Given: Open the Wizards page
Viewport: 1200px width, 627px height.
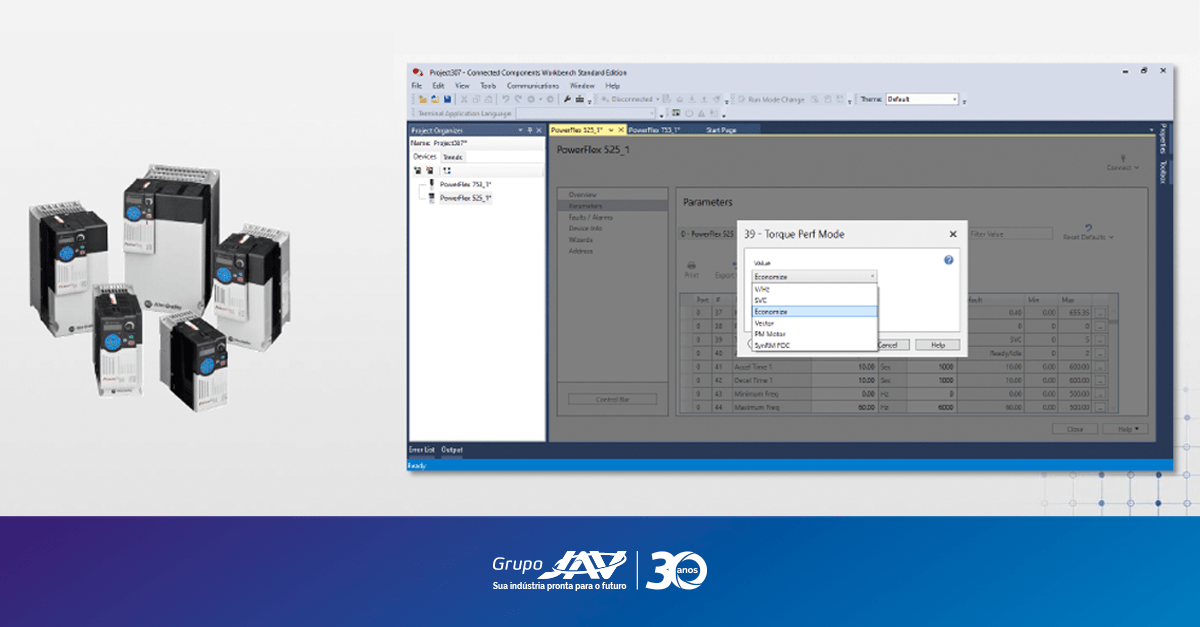Looking at the screenshot, I should 580,240.
